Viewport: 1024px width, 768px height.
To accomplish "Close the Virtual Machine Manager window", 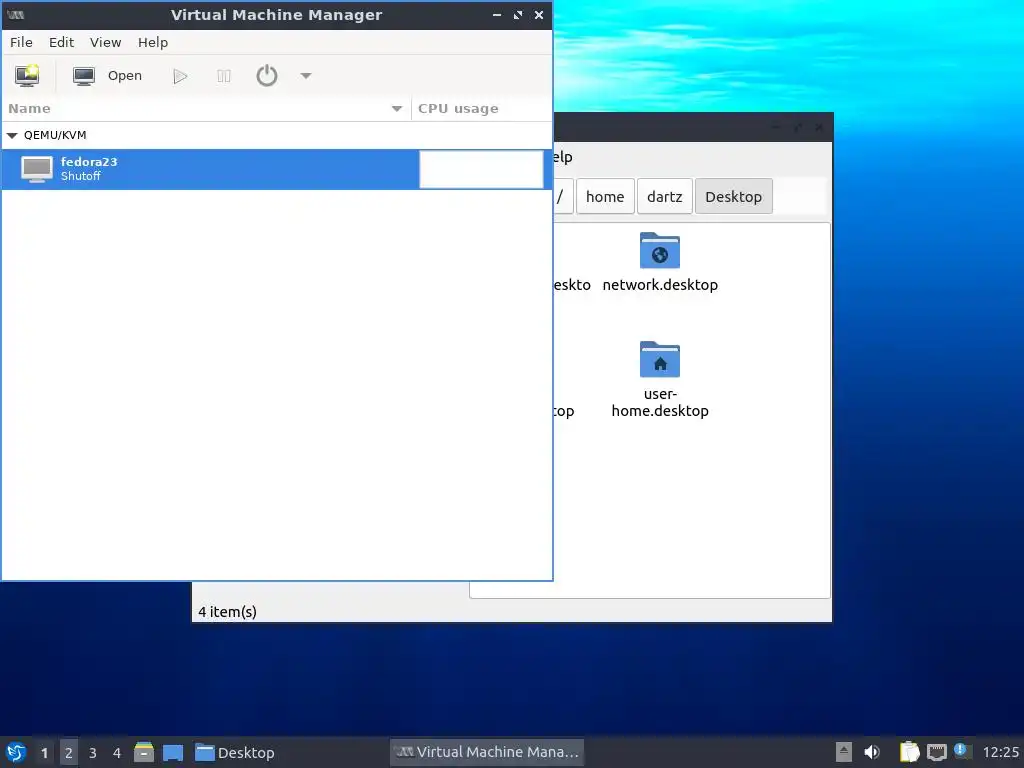I will click(539, 15).
